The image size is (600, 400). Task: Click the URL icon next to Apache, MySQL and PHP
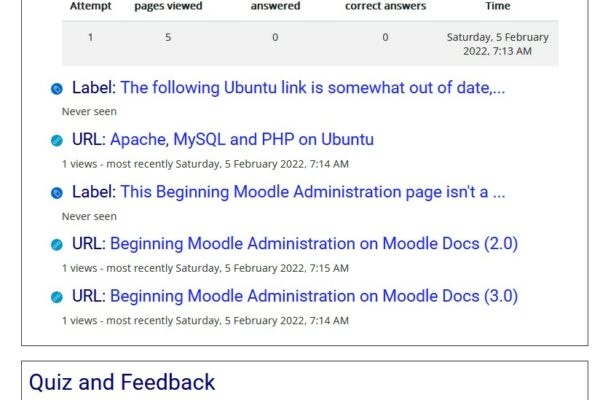click(x=57, y=140)
